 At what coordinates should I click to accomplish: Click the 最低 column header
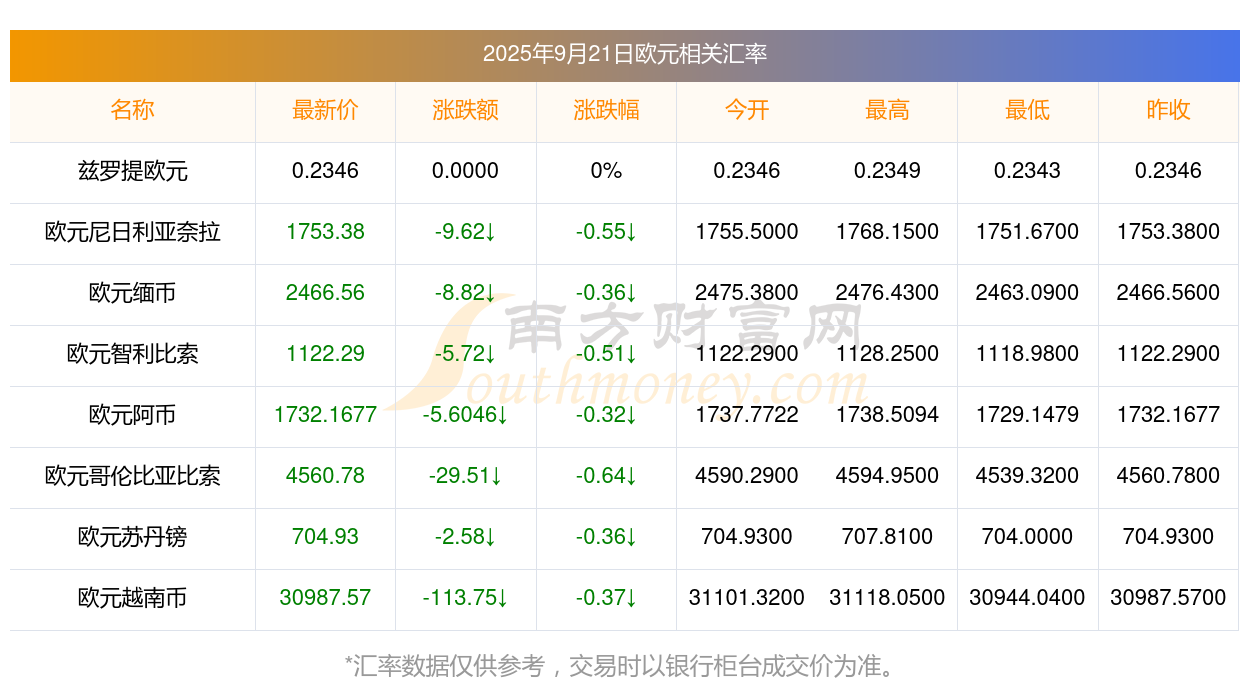[1027, 110]
